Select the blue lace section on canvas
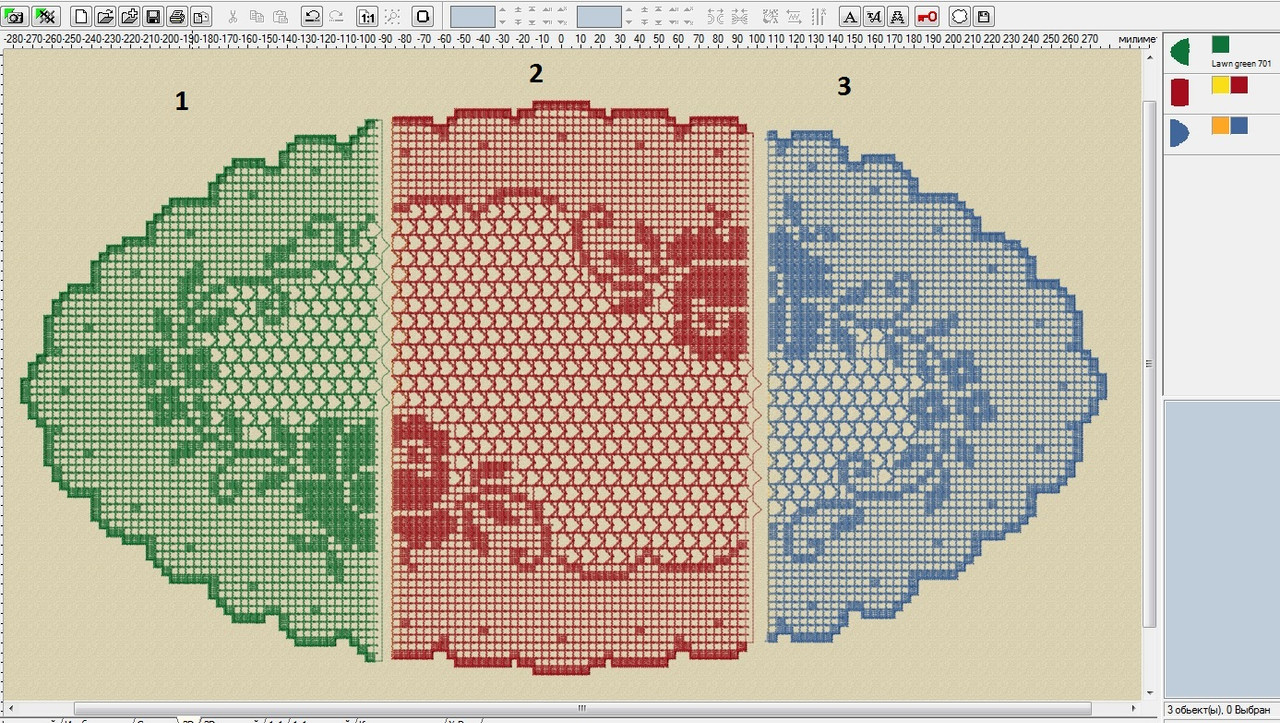The width and height of the screenshot is (1280, 723). click(x=935, y=387)
